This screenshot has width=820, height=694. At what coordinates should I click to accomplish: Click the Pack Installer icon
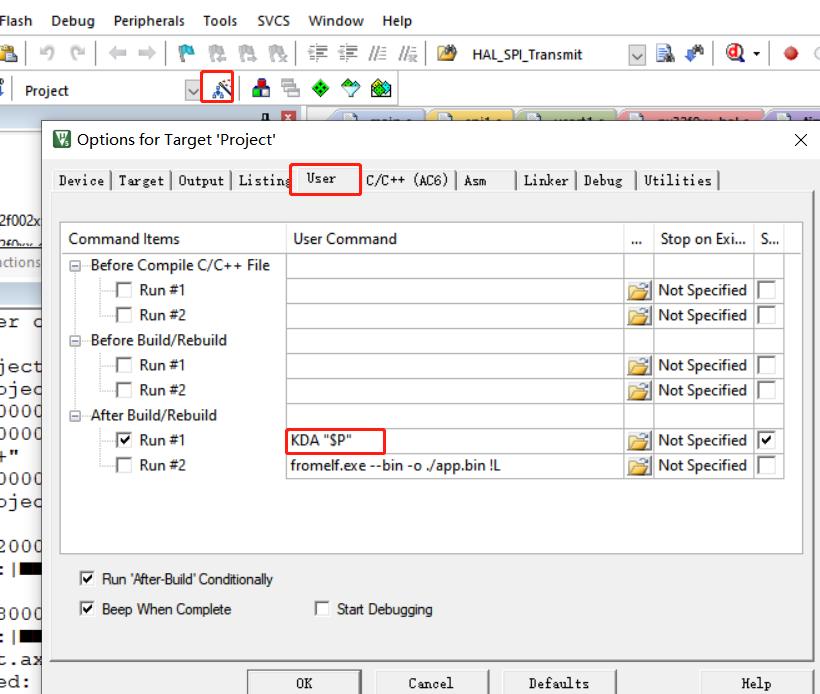pos(381,89)
